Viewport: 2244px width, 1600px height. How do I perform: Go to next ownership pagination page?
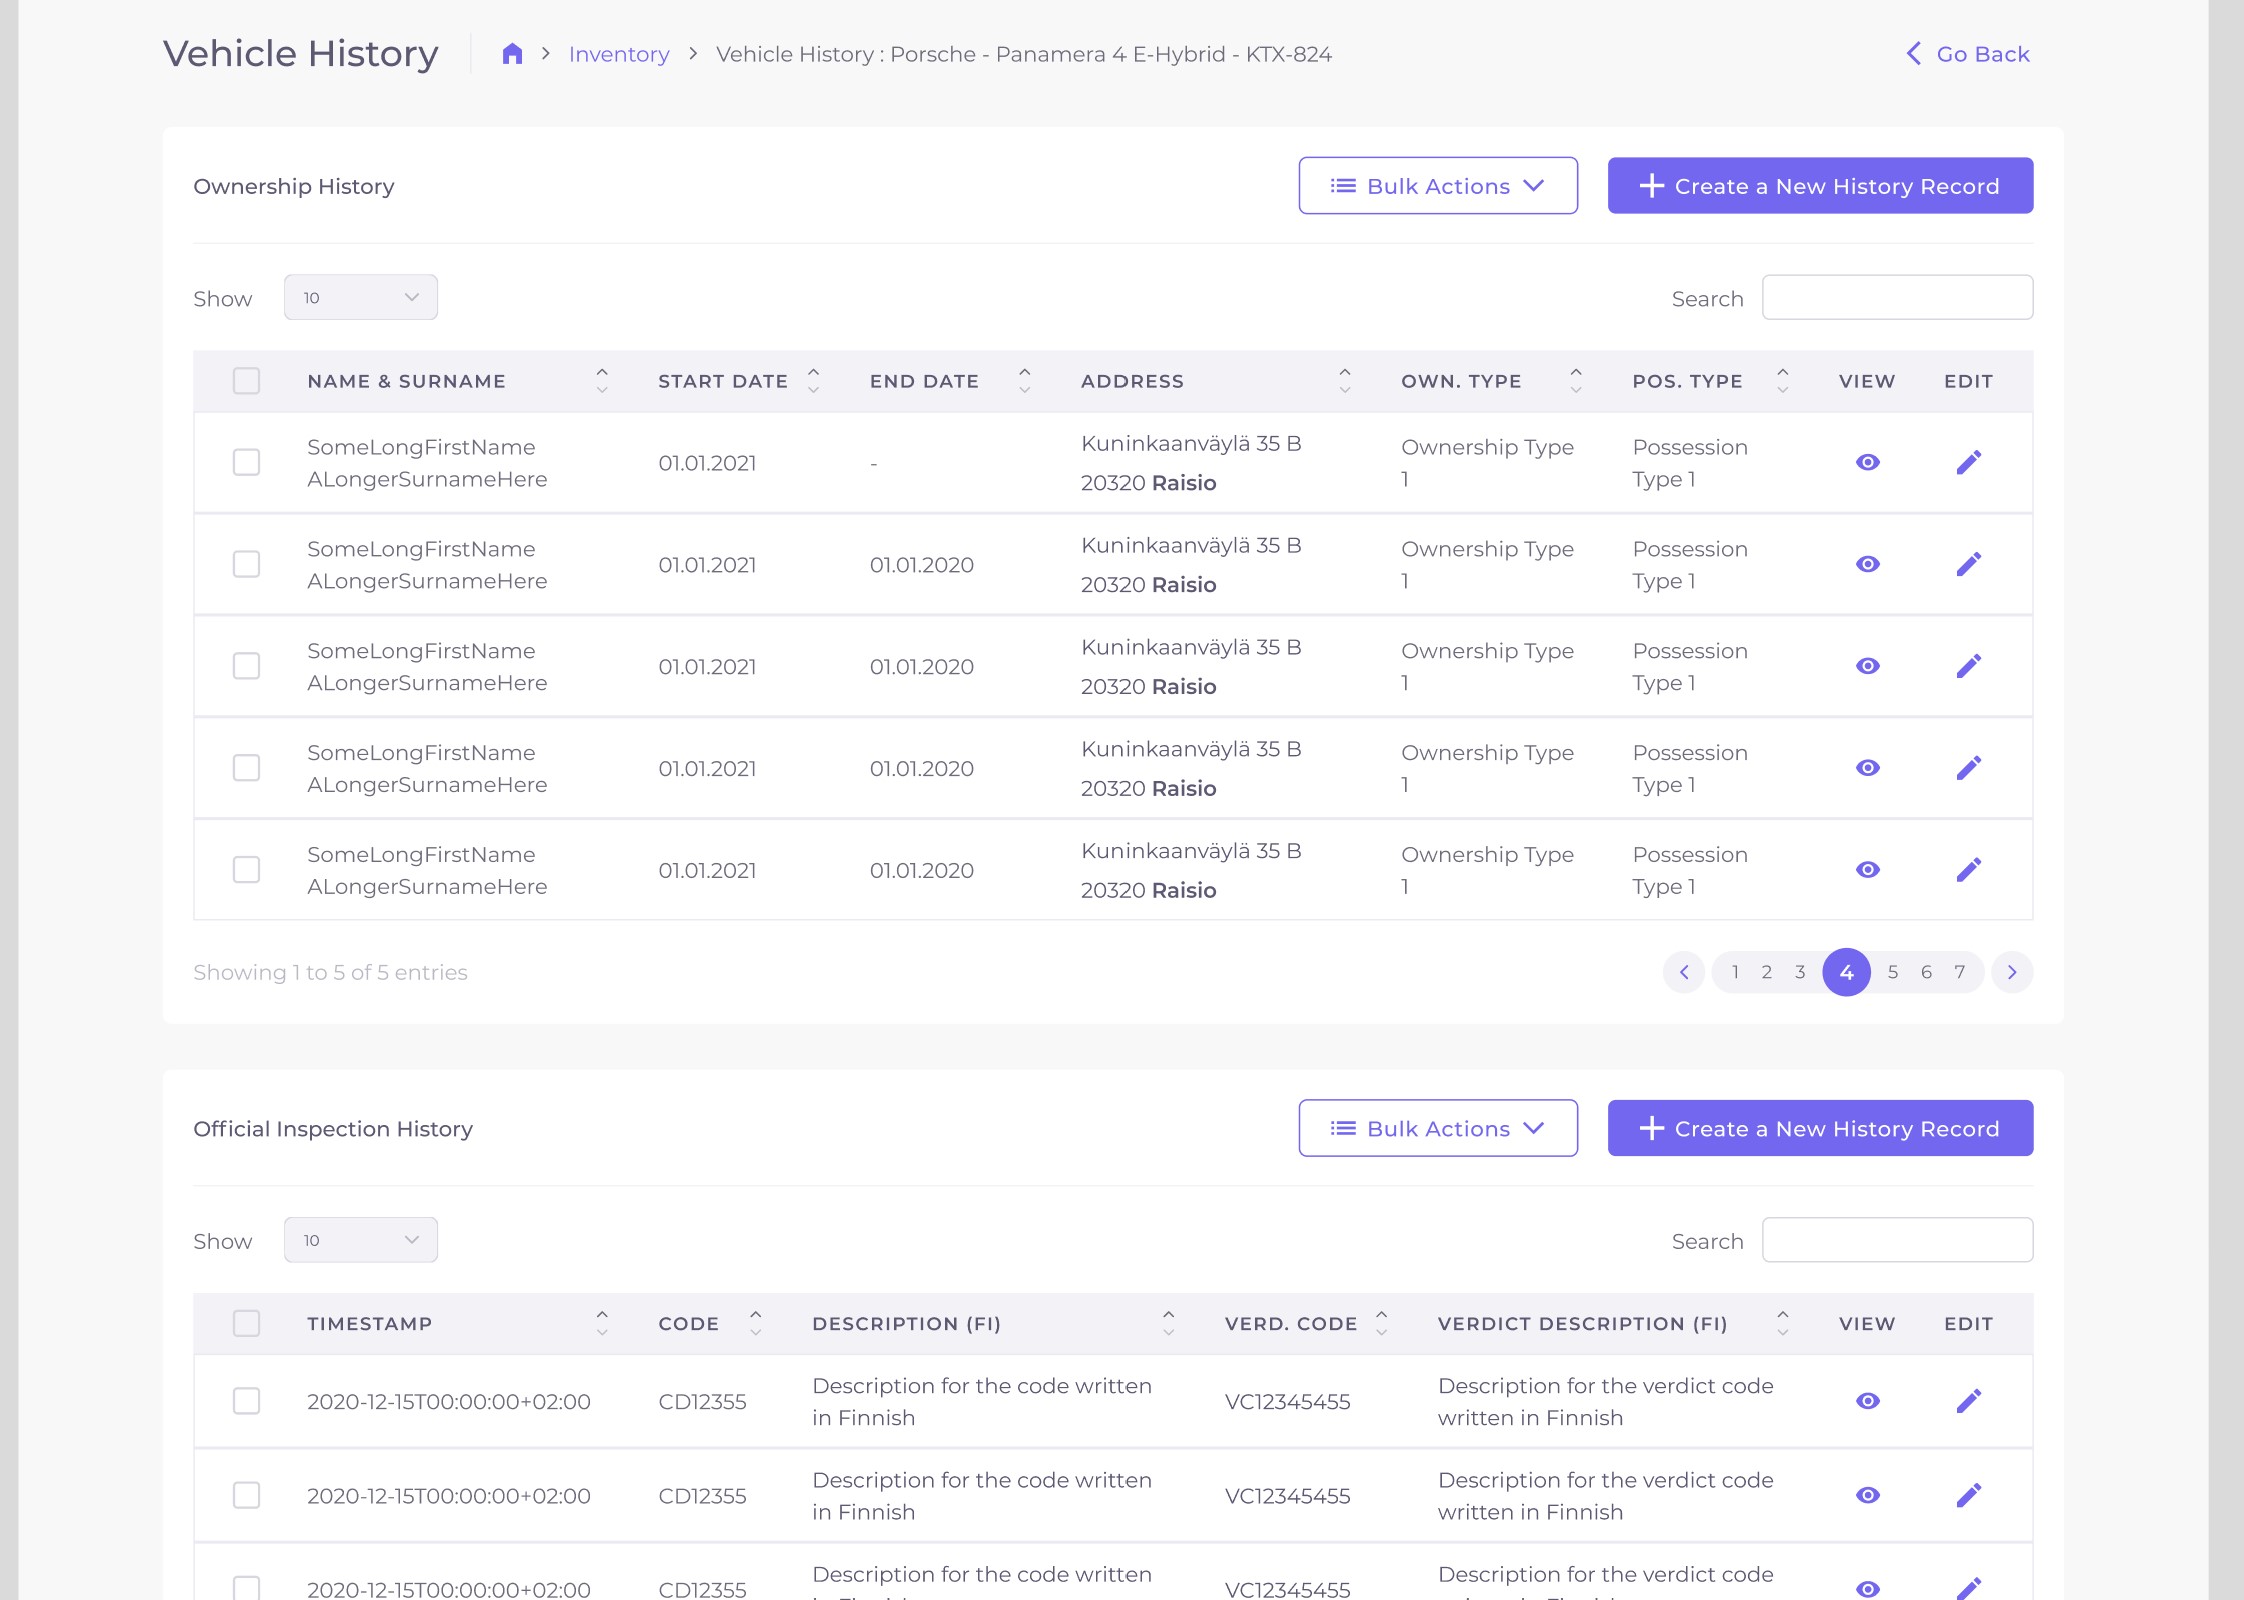(x=2012, y=972)
